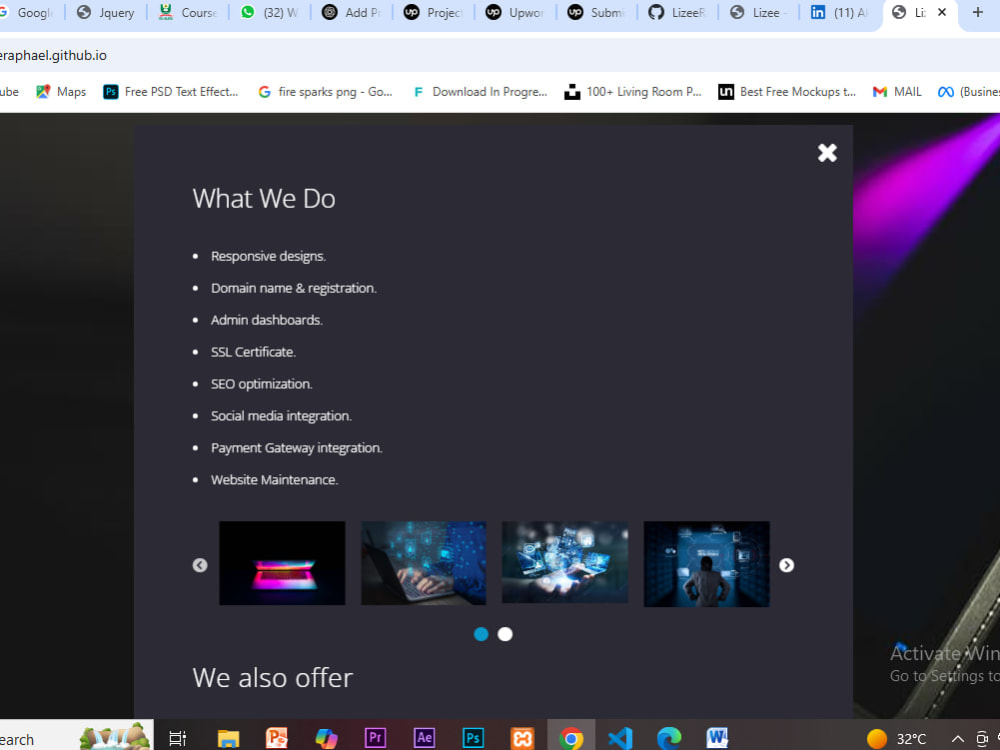The image size is (1000, 750).
Task: Open Free PSD Text Effect bookmark
Action: click(171, 92)
